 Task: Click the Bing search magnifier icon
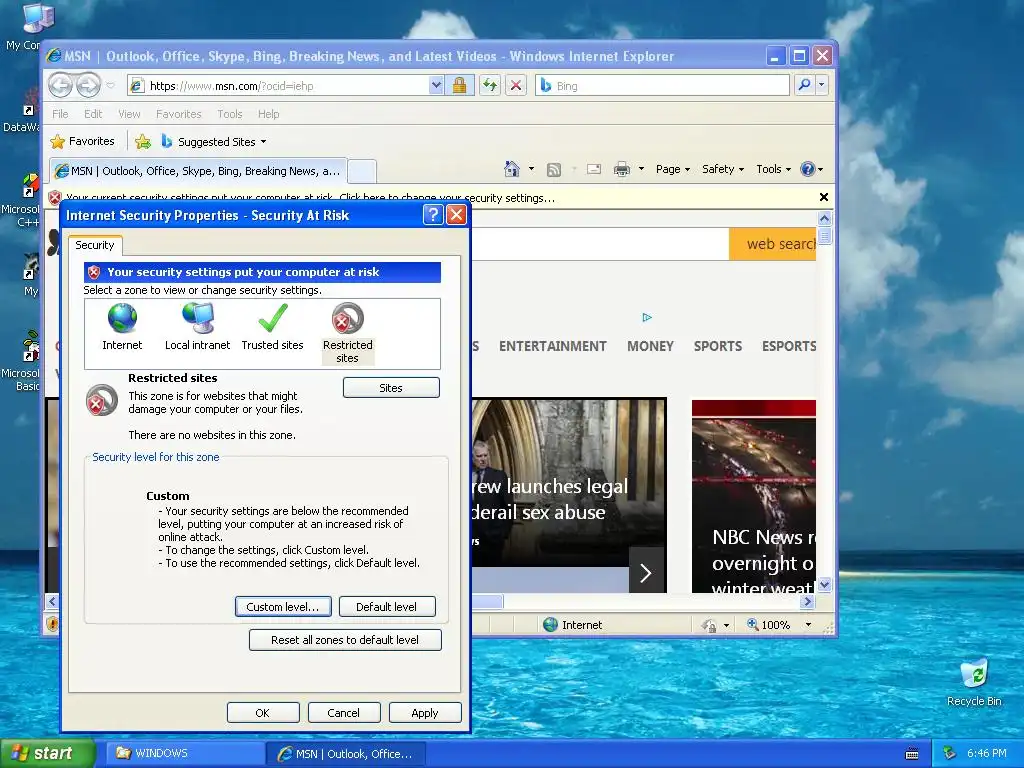click(x=805, y=85)
